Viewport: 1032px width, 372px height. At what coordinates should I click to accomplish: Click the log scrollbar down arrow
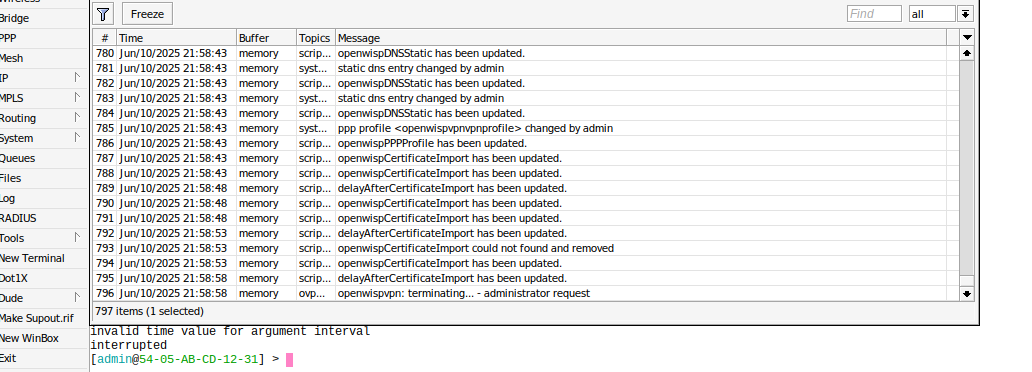967,294
